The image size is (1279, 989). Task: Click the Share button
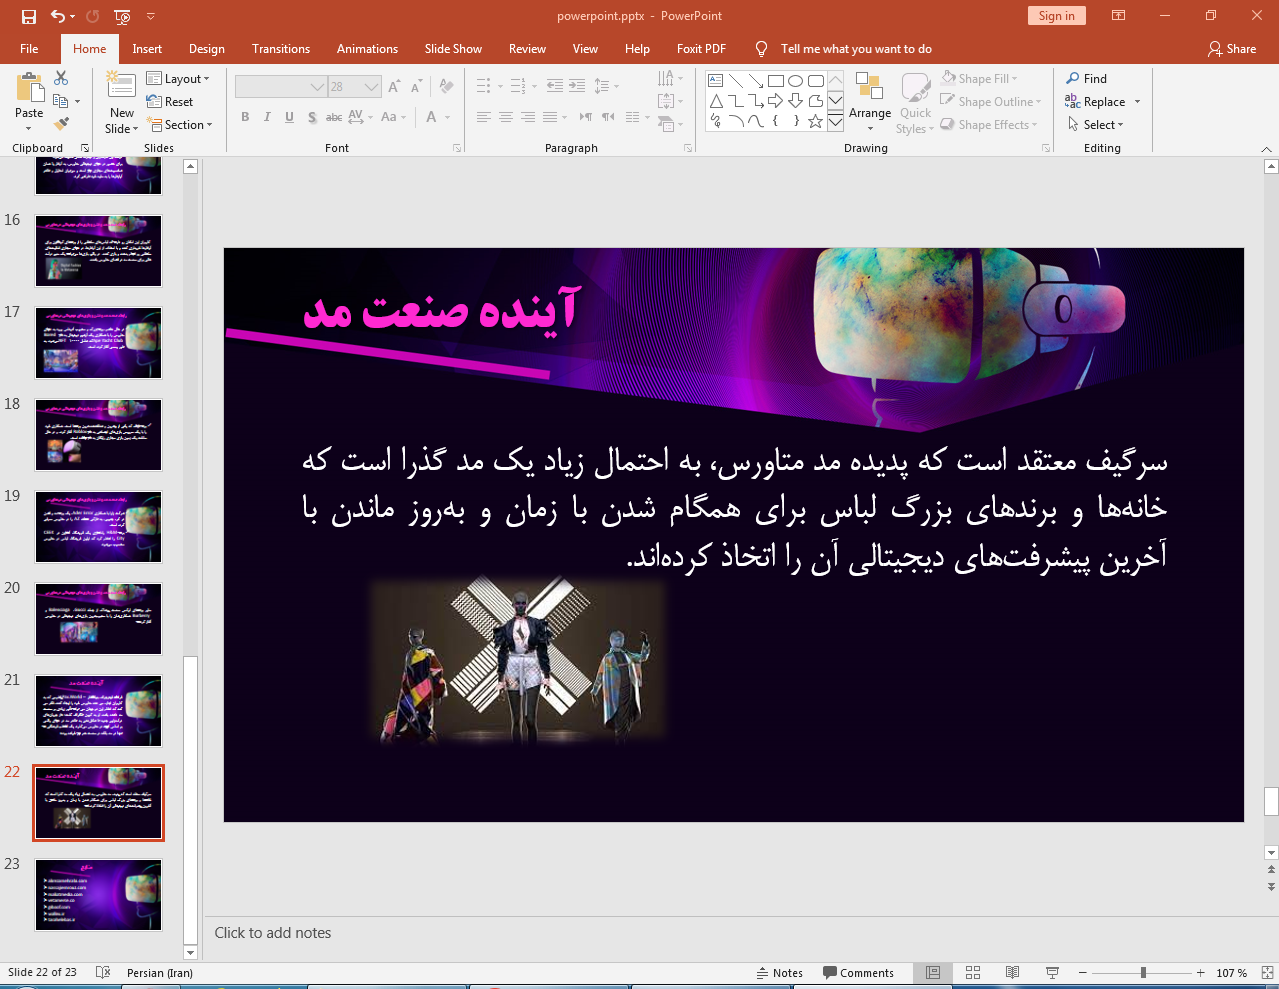1232,49
